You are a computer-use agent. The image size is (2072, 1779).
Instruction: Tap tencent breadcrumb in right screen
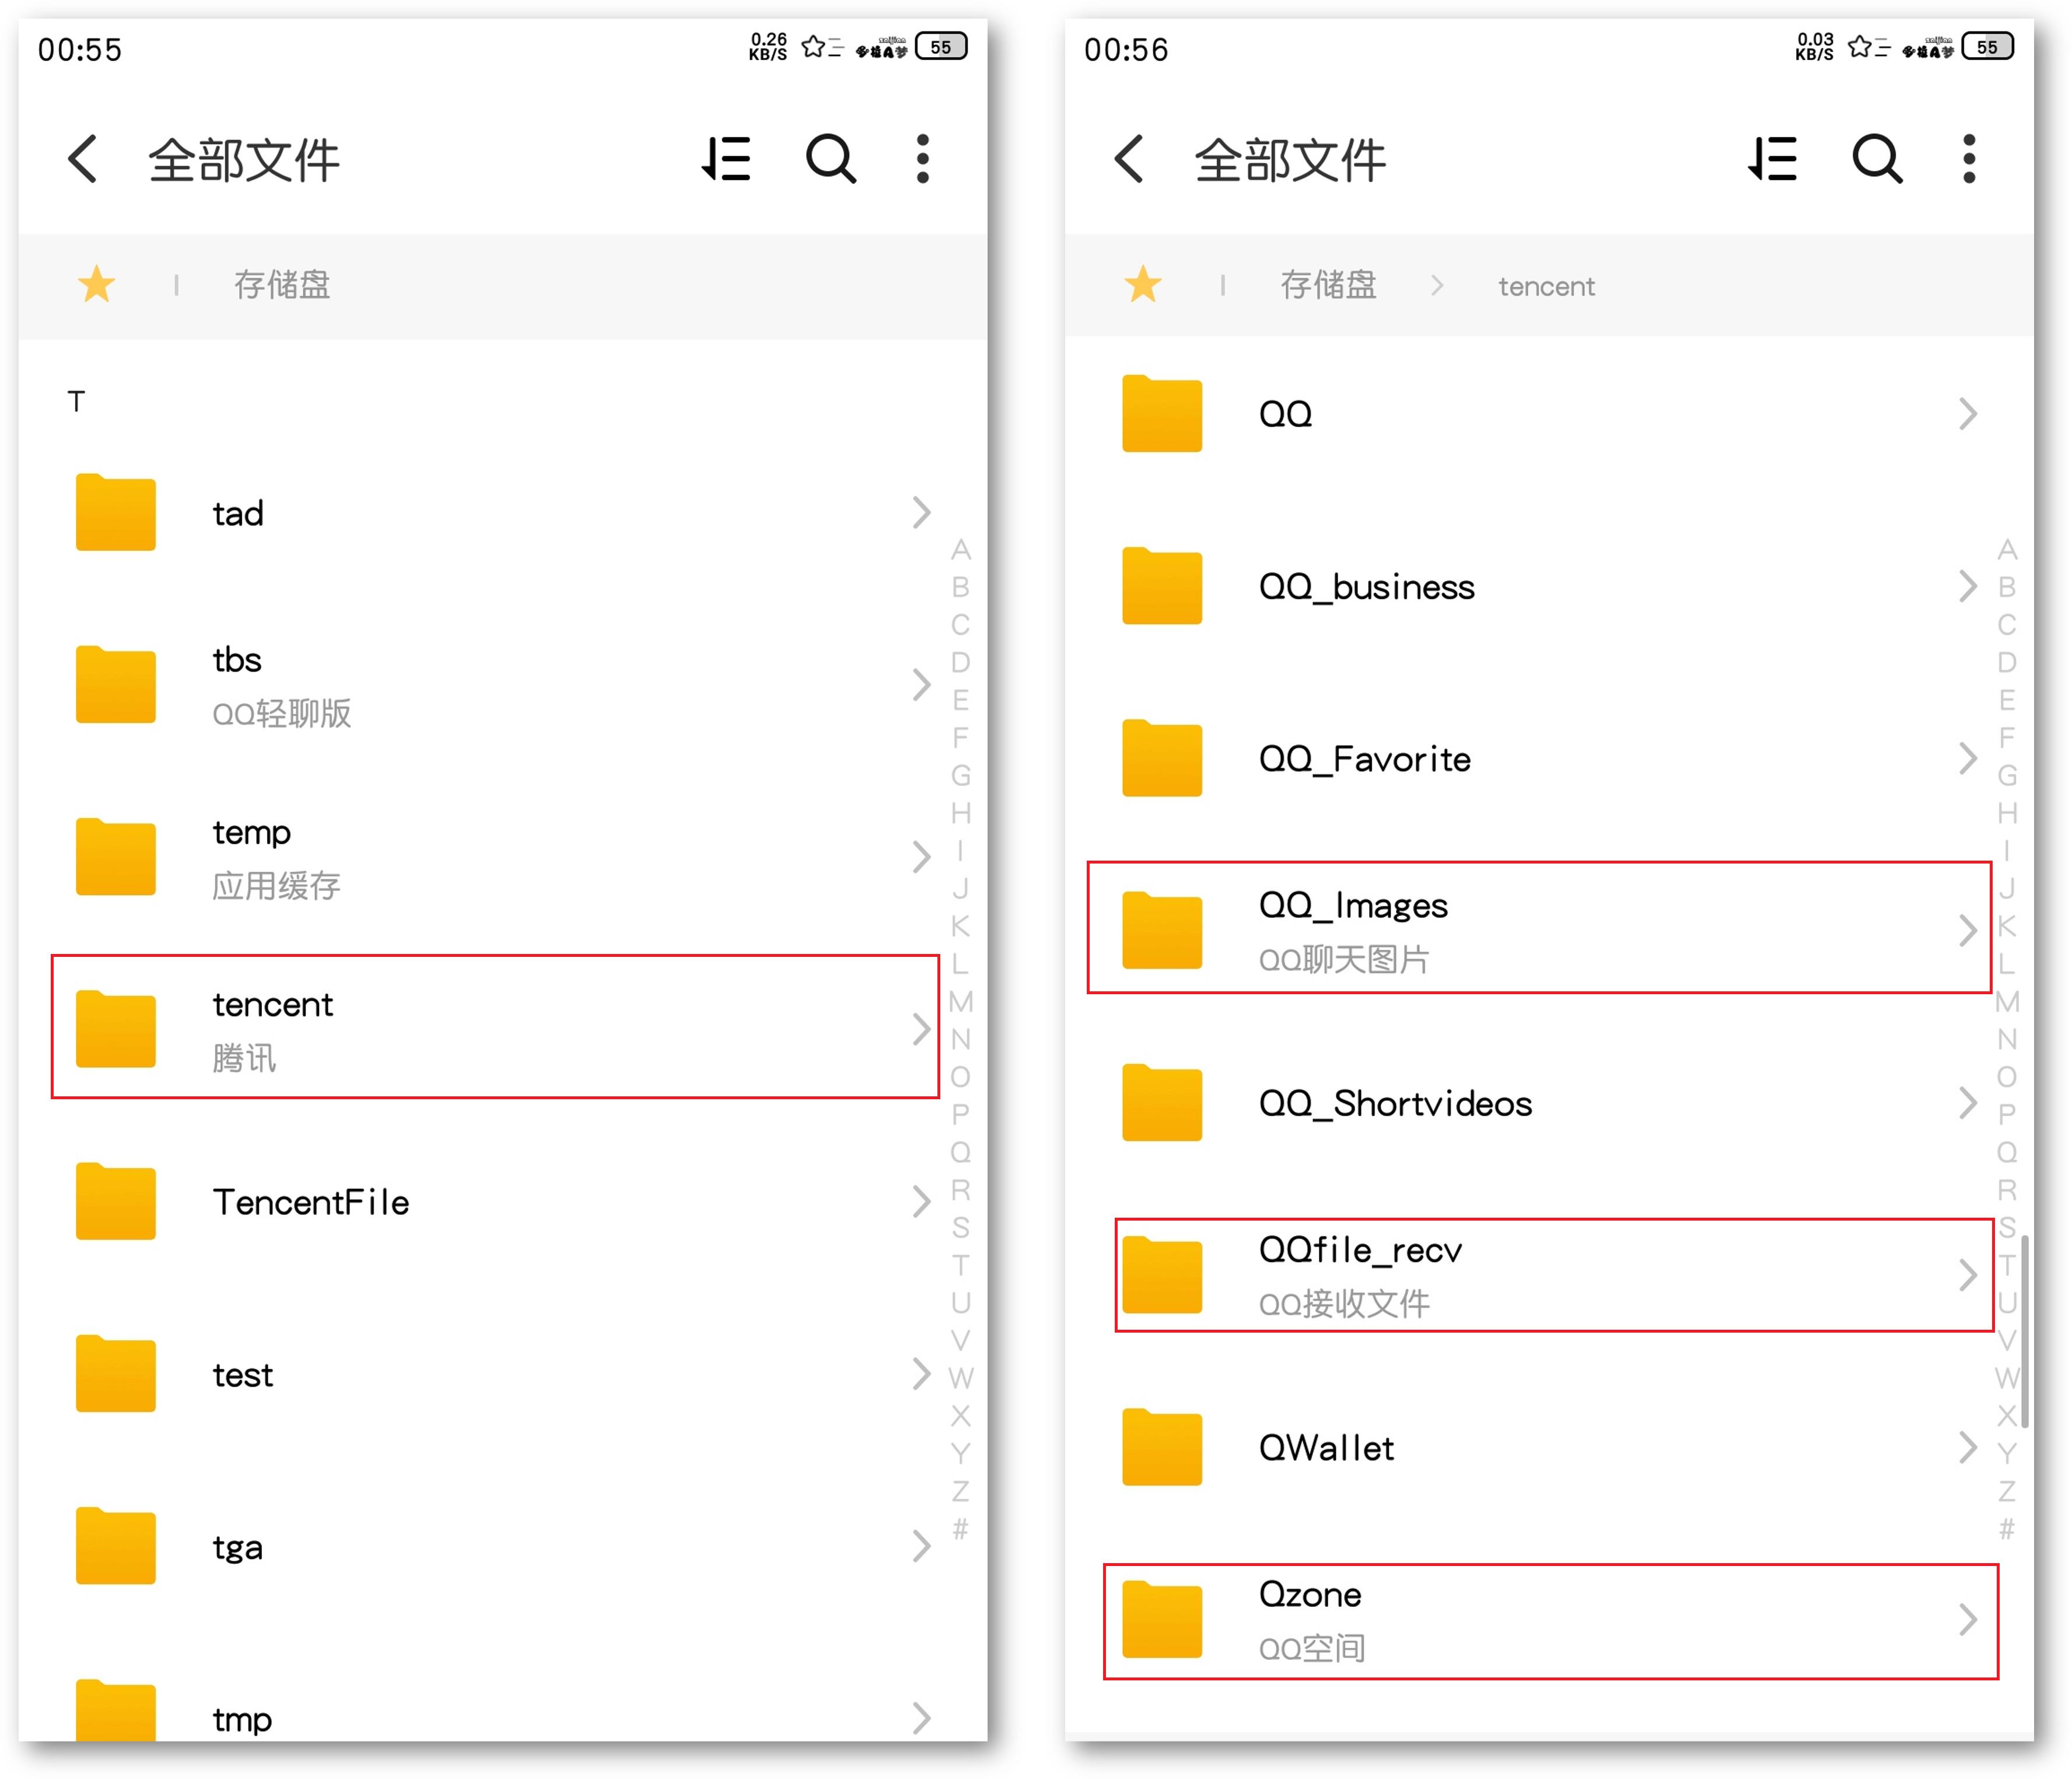(x=1546, y=286)
